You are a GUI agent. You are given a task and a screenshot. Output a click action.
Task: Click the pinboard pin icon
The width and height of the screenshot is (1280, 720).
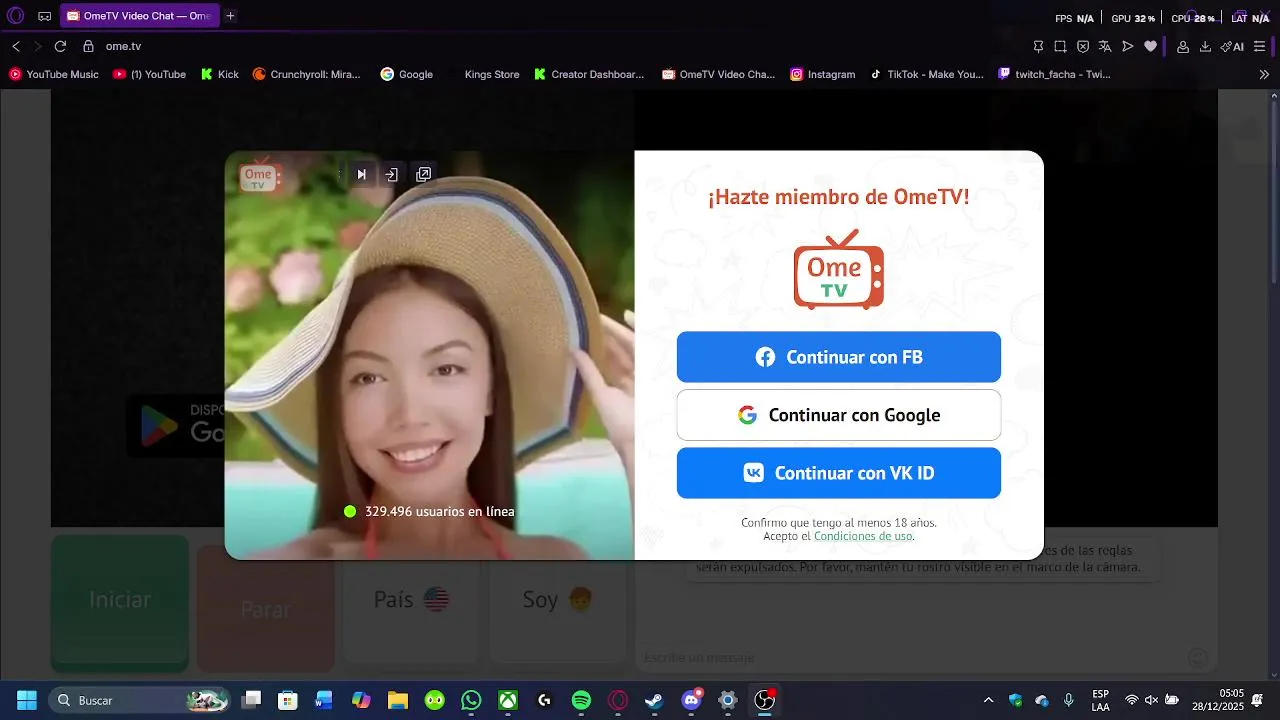1038,46
